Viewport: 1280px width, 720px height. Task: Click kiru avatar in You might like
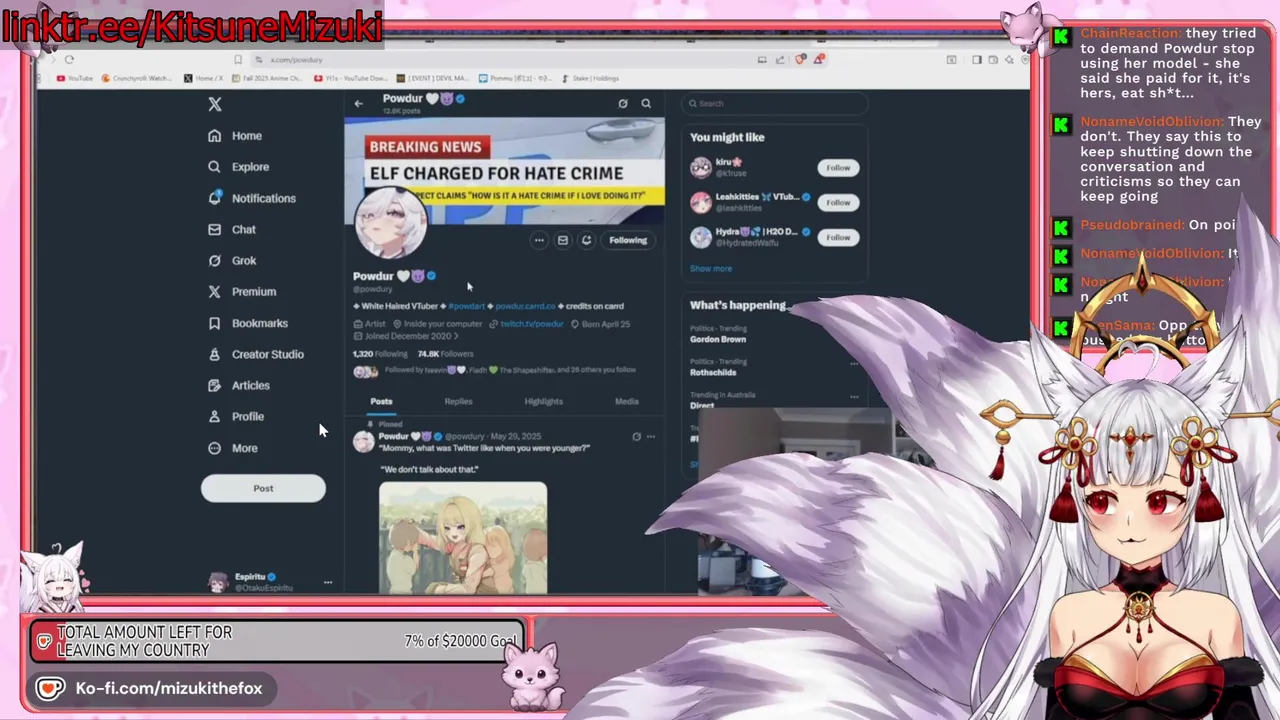pyautogui.click(x=701, y=167)
